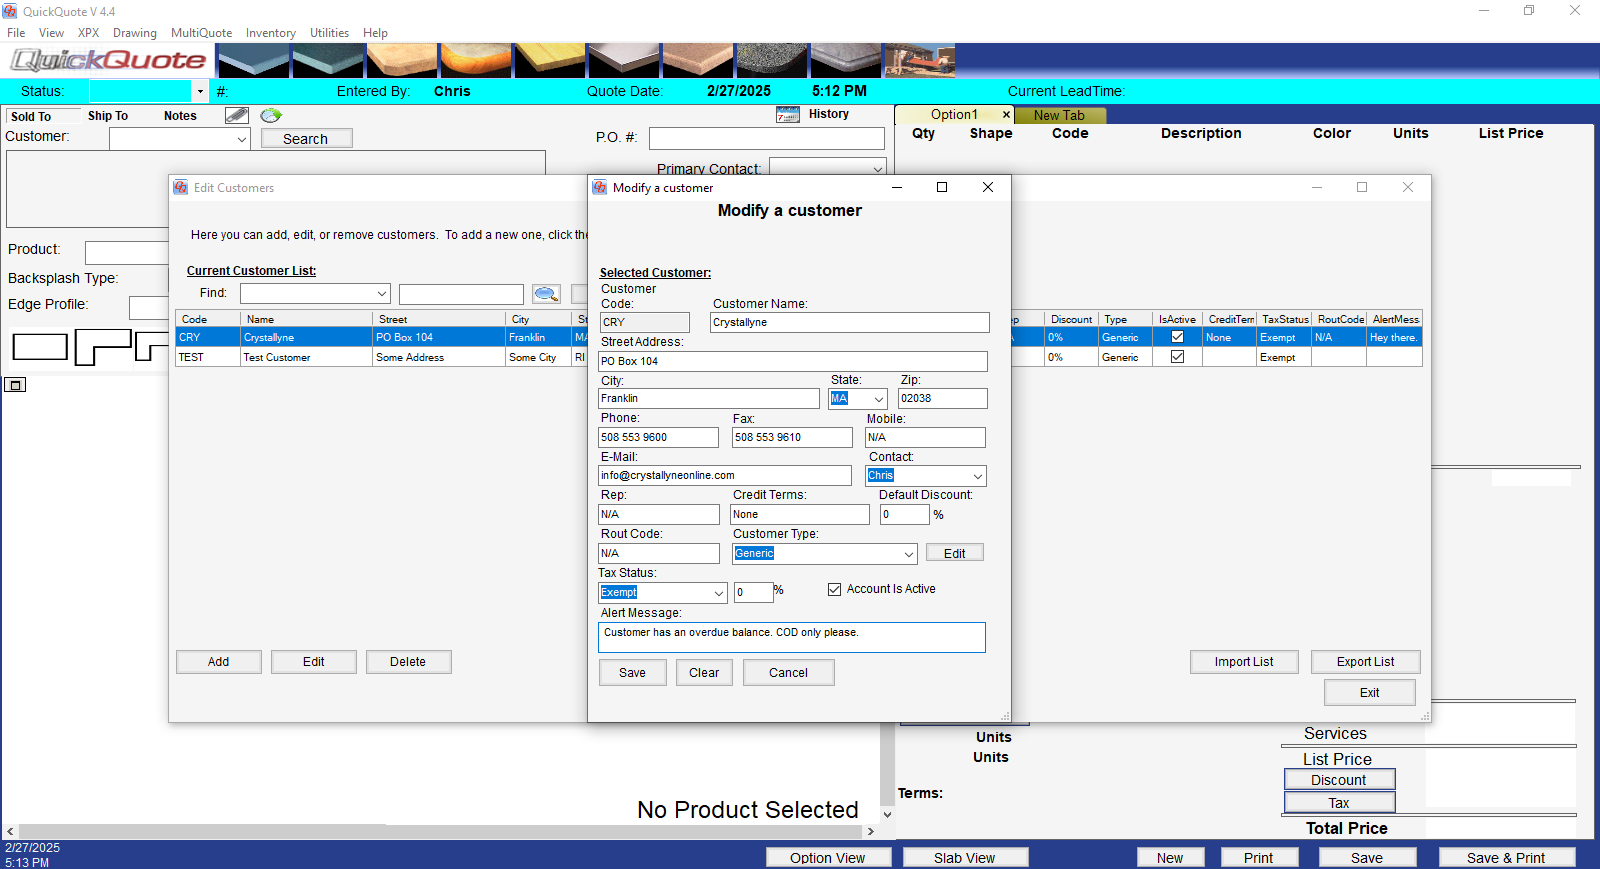Screen dimensions: 1600x869
Task: Select the blue-gray slab edge thumbnail
Action: (254, 61)
